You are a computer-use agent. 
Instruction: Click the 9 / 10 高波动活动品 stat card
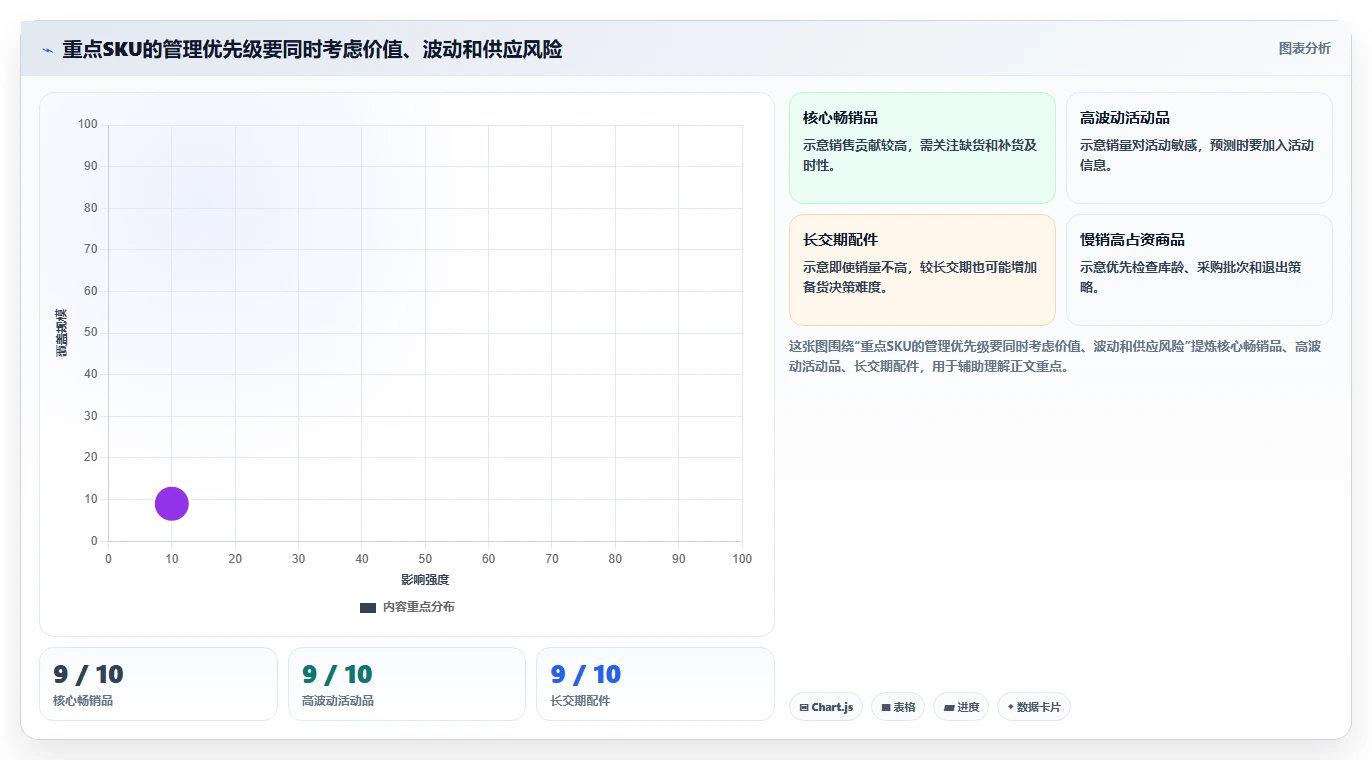tap(407, 684)
